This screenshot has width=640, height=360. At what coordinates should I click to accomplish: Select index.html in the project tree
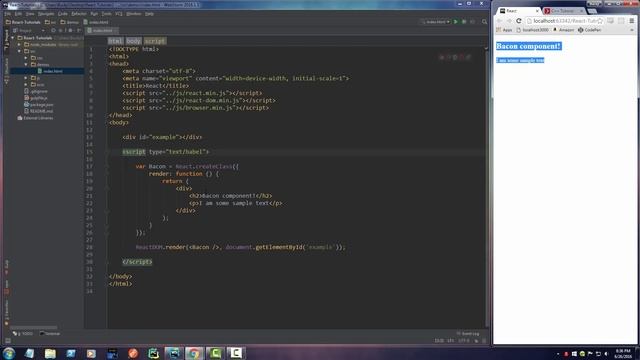point(50,71)
